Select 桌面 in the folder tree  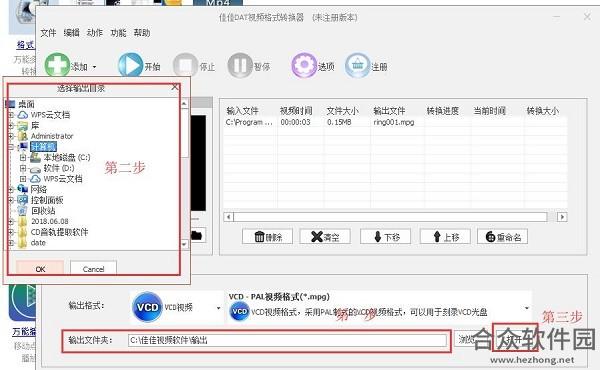(x=26, y=104)
